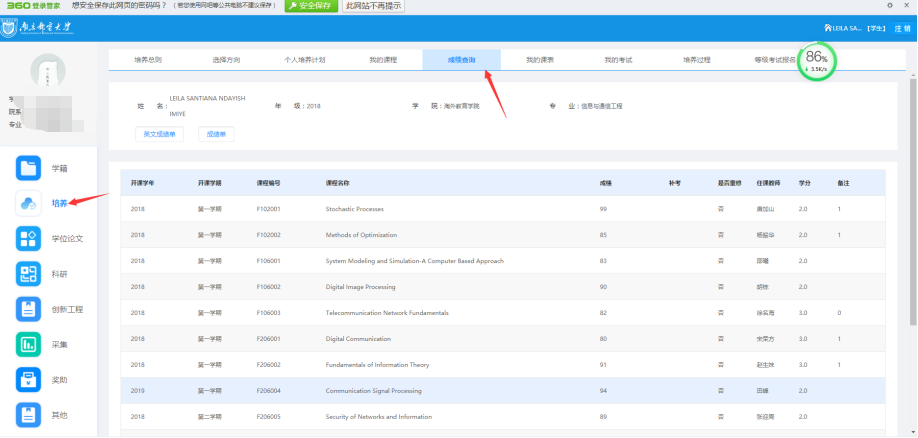Open the 我的考试 tab
Image resolution: width=918 pixels, height=438 pixels.
pyautogui.click(x=618, y=60)
